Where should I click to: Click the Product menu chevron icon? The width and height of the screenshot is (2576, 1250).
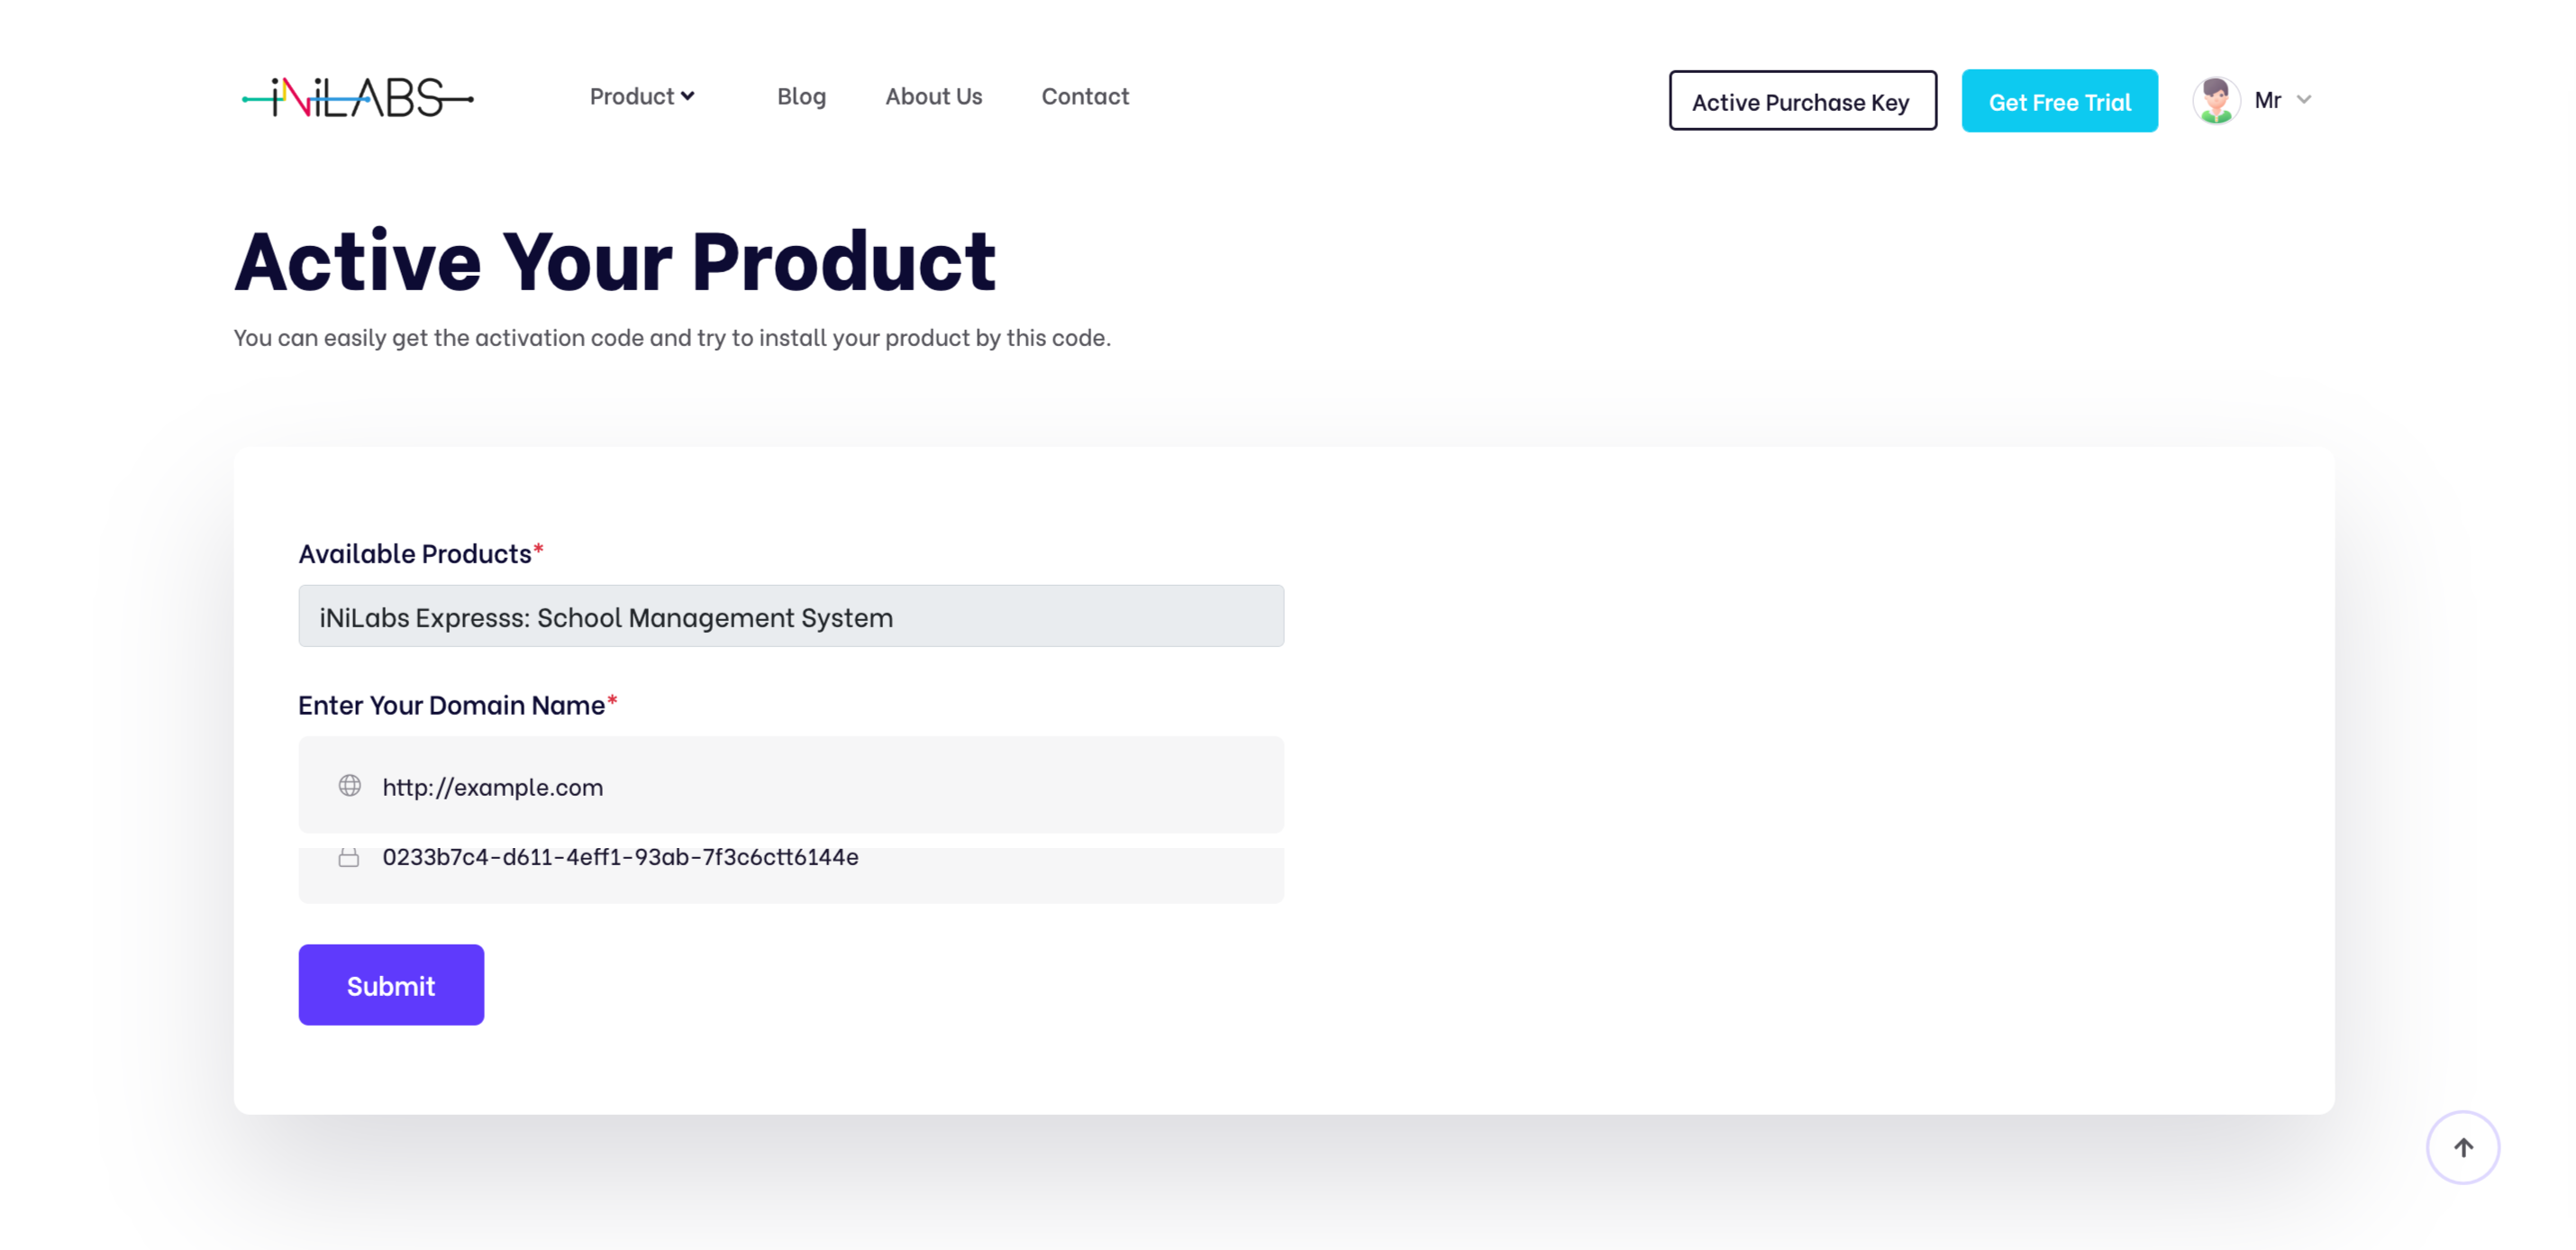point(688,97)
